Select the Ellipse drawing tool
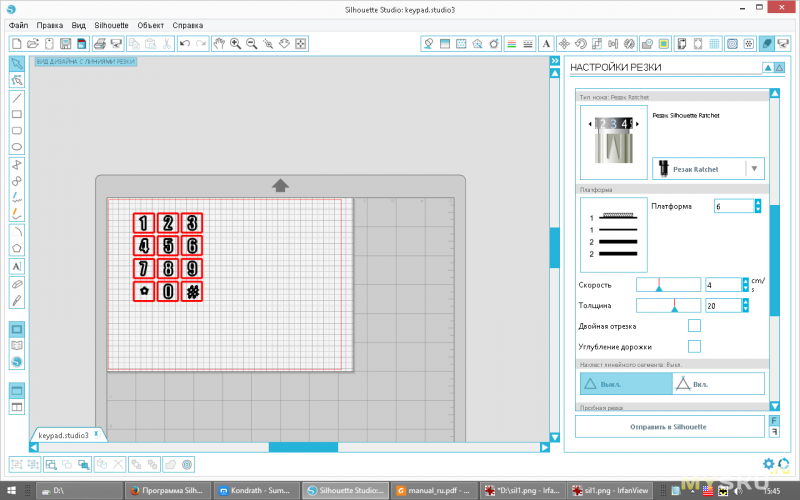 click(17, 147)
